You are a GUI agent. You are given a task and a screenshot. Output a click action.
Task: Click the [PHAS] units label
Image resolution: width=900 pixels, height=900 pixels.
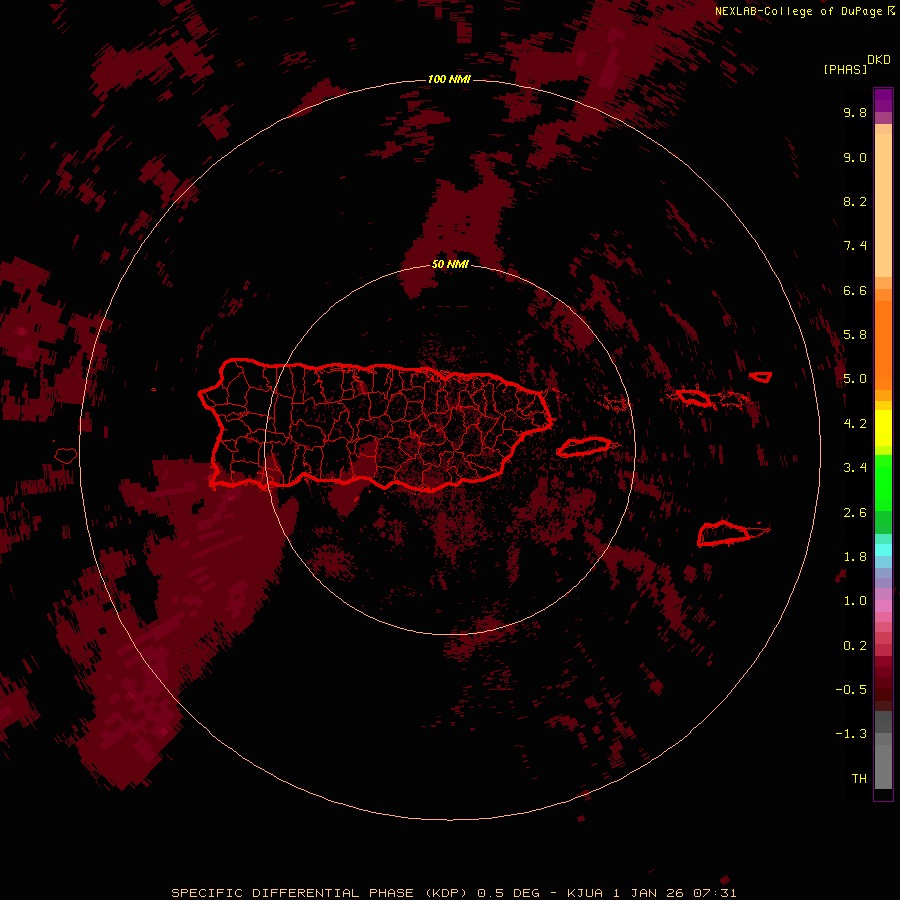pos(845,69)
